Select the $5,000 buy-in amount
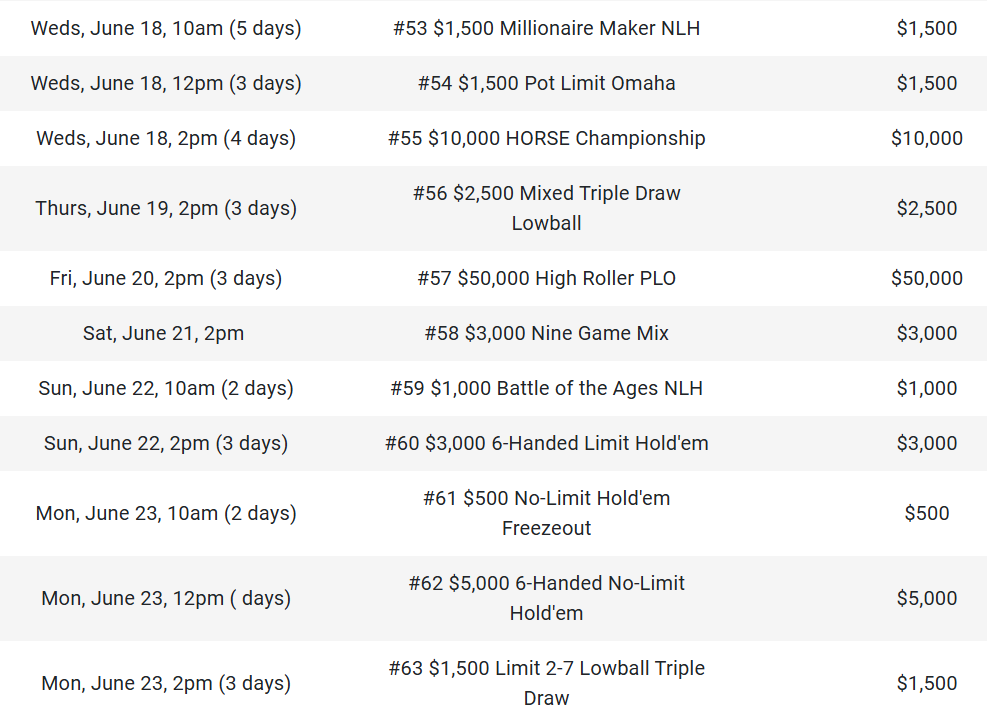Image resolution: width=987 pixels, height=710 pixels. [926, 598]
